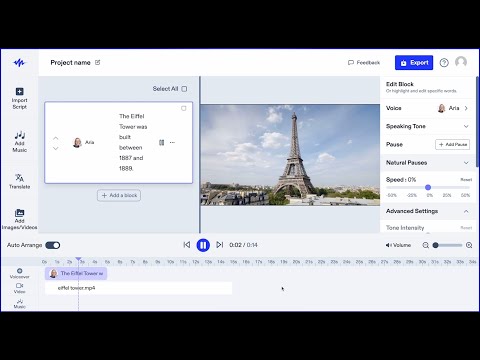
Task: Select the eiffel tower.mp4 video clip
Action: pos(139,288)
